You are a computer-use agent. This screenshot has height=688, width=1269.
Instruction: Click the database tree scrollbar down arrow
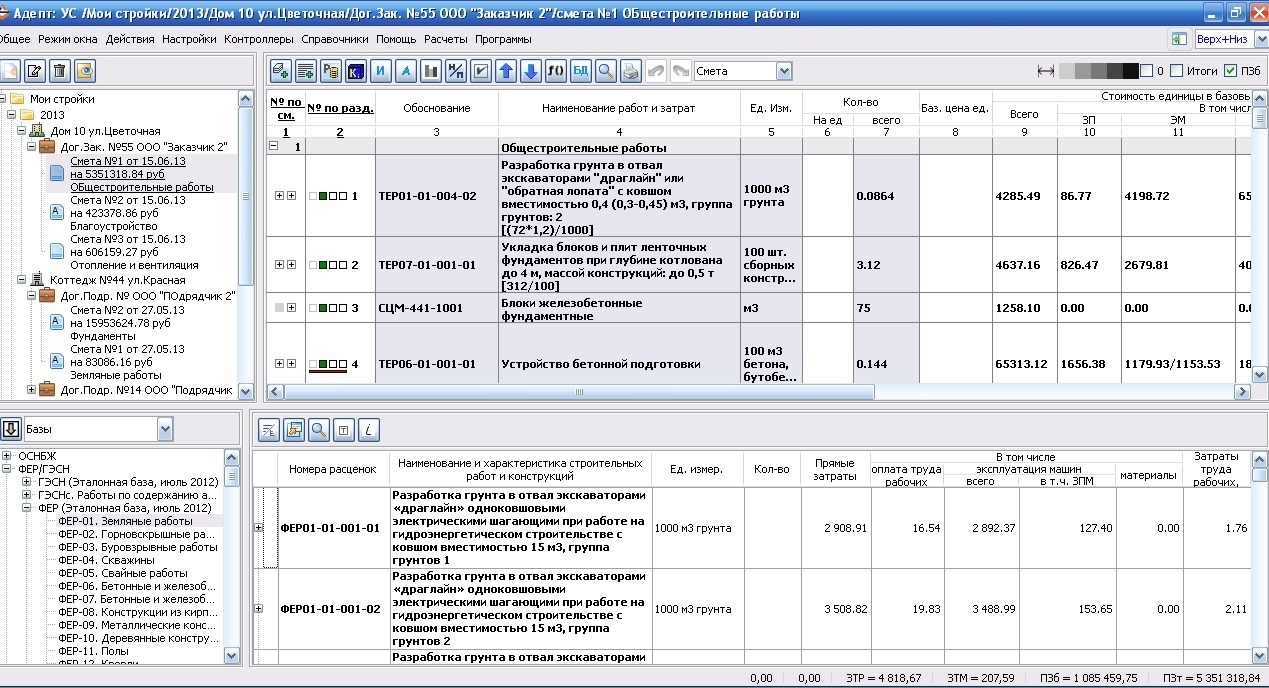(232, 656)
